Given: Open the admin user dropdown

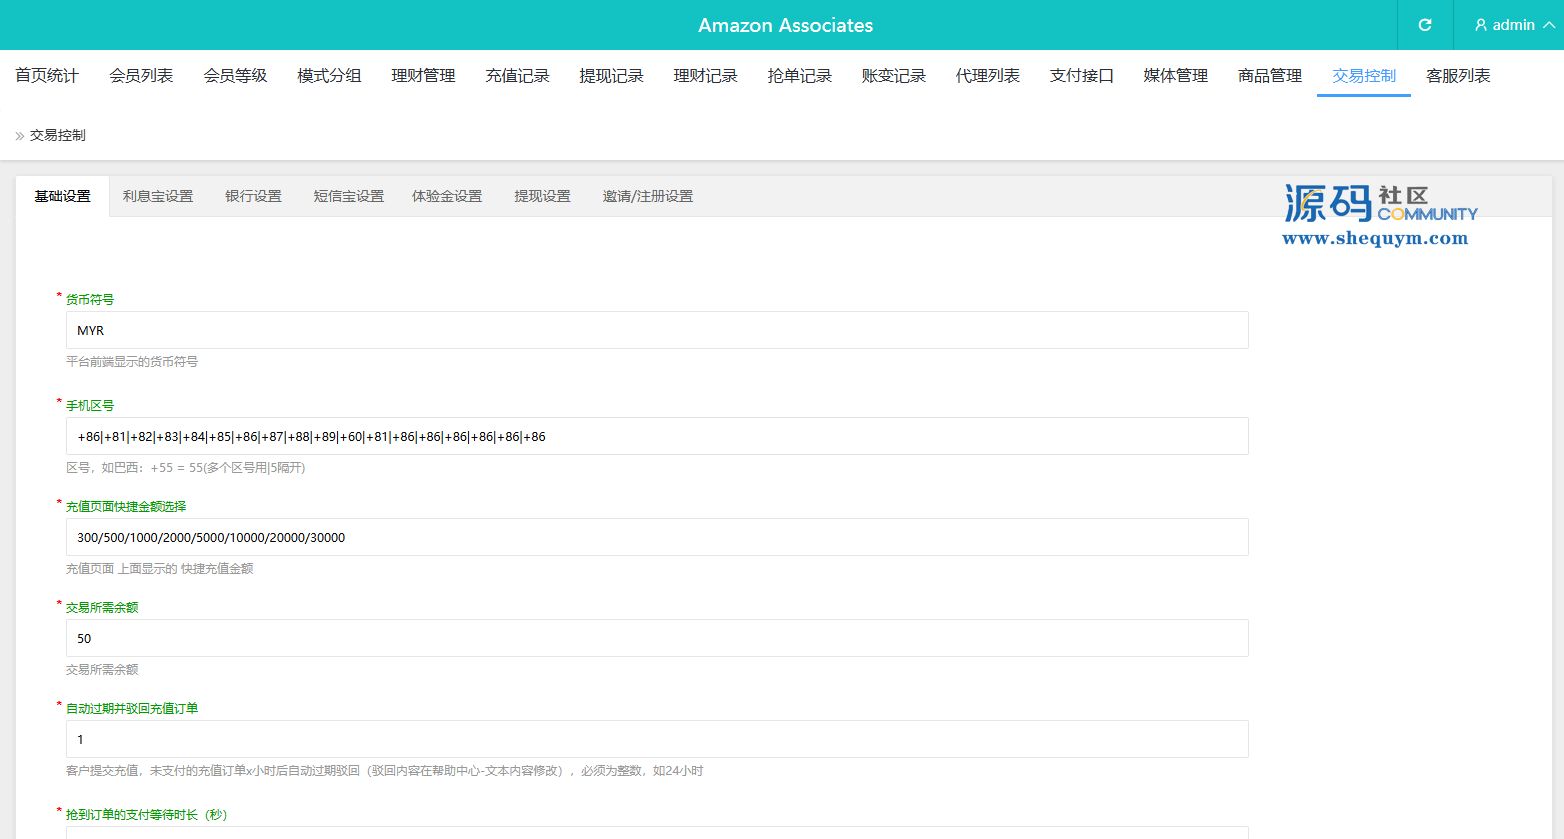Looking at the screenshot, I should pos(1513,25).
